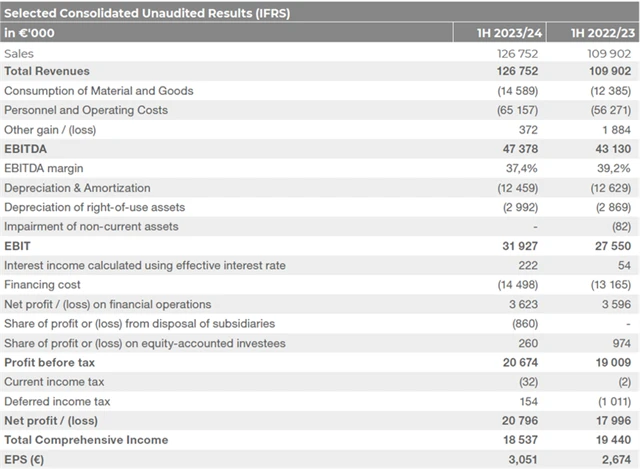This screenshot has height=469, width=640.
Task: Select the 'Impairment of non-current assets' label
Action: 91,226
